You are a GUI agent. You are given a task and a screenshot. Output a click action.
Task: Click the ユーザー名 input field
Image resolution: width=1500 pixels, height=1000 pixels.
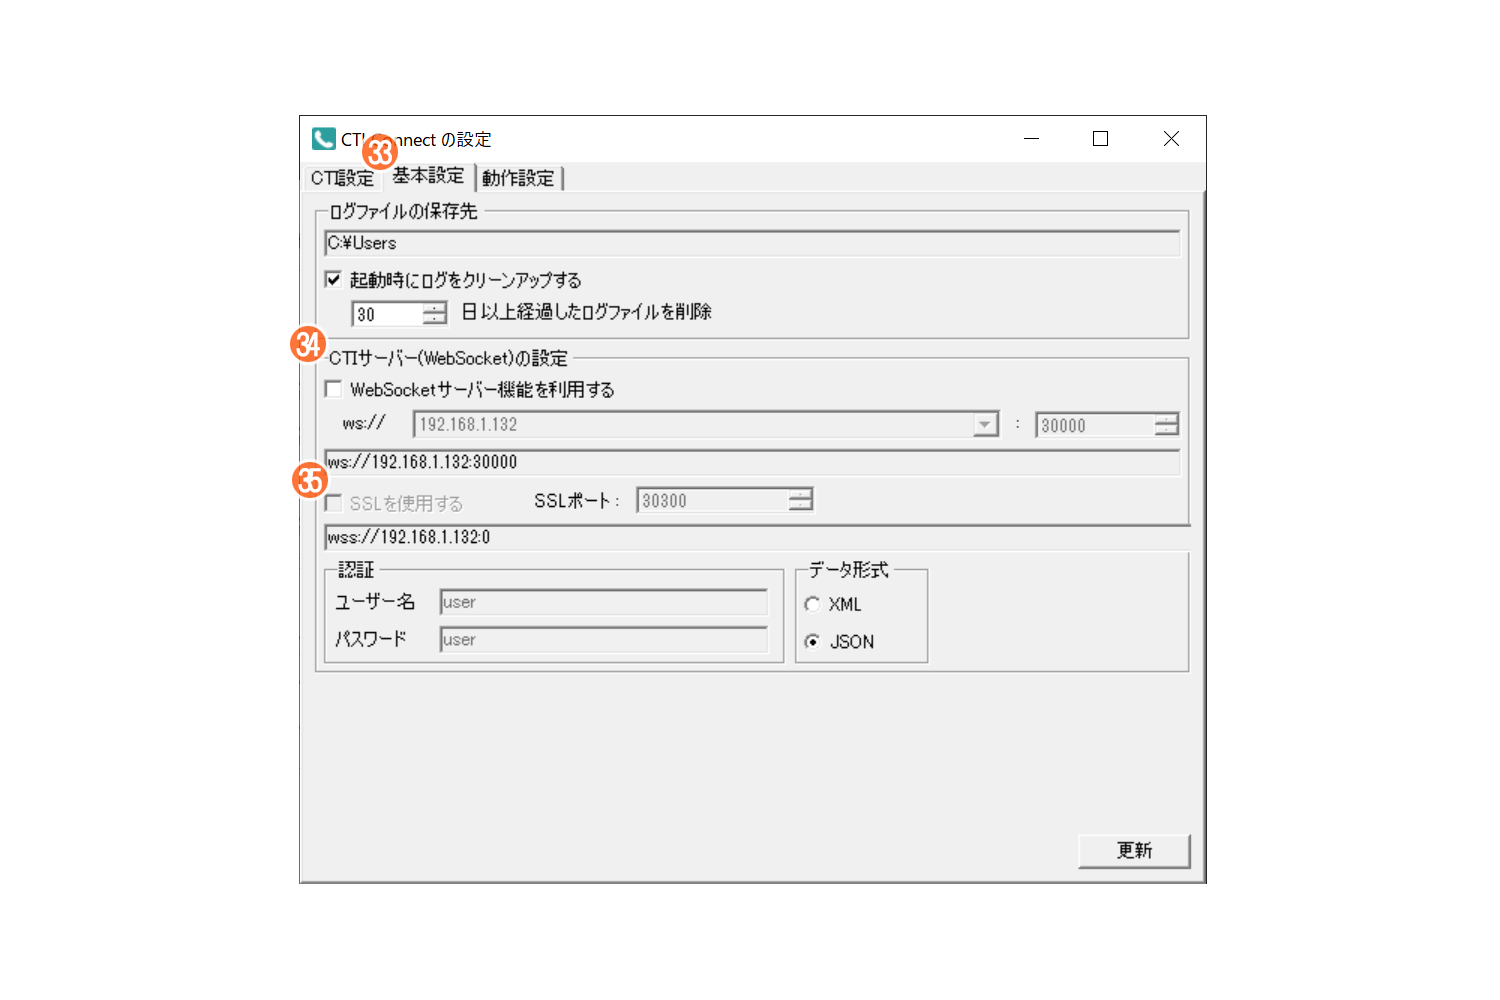[604, 602]
